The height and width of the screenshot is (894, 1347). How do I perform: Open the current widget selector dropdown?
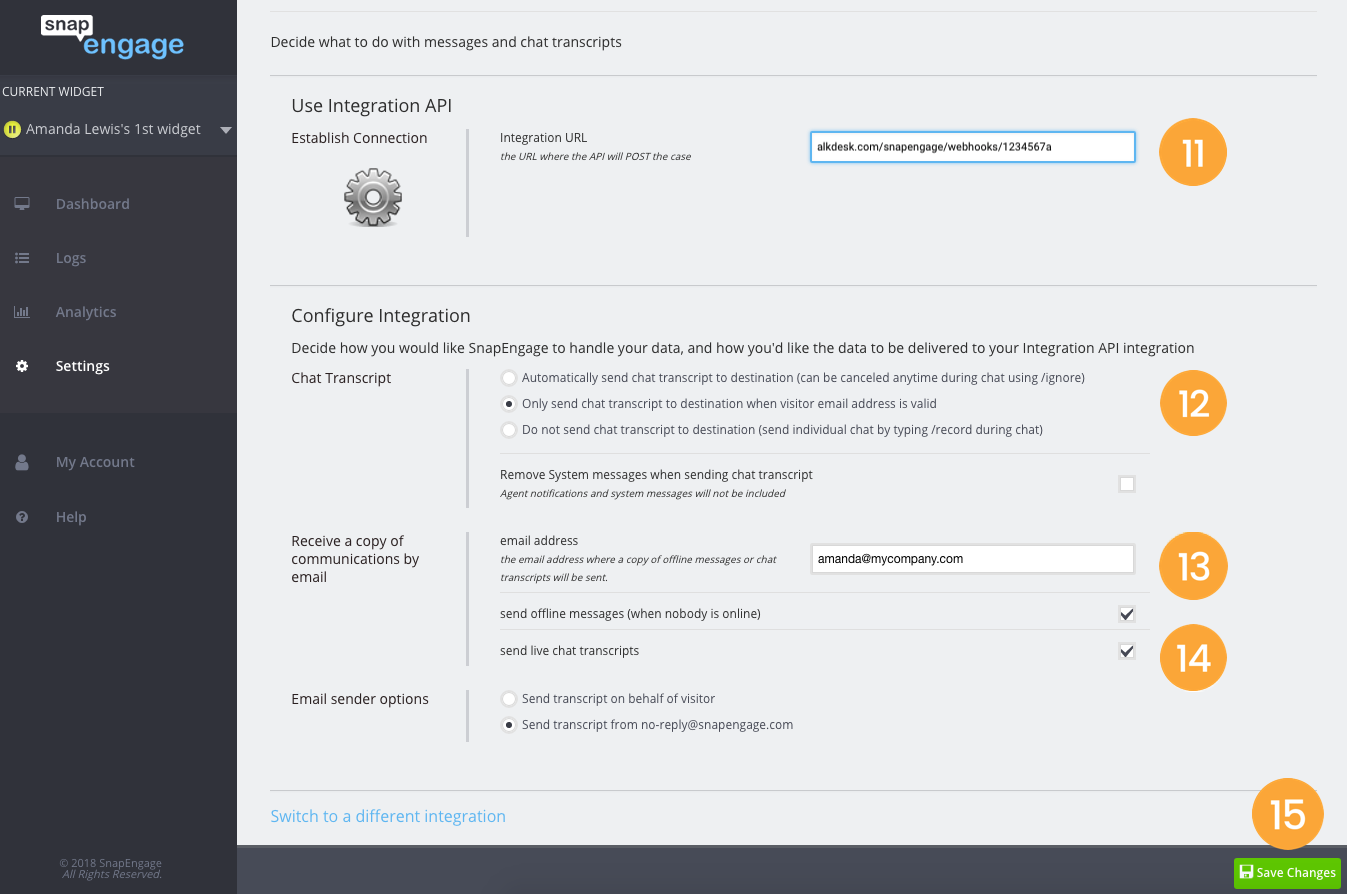[x=226, y=128]
